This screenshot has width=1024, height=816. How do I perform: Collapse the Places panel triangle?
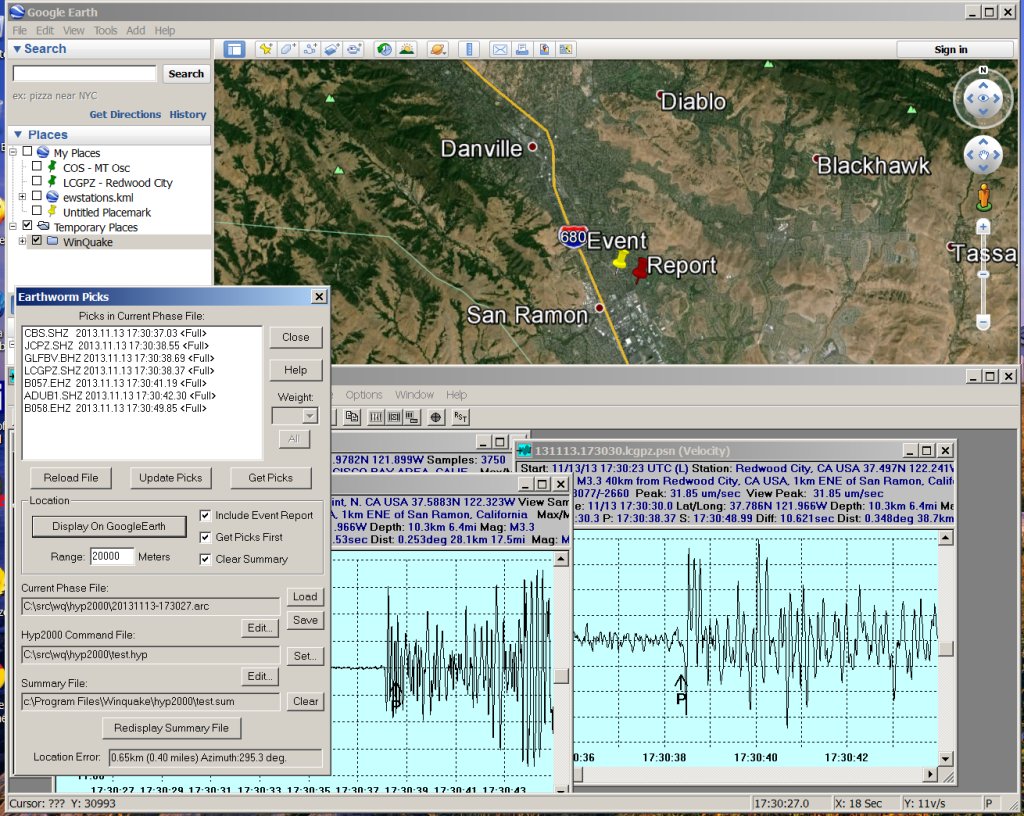pyautogui.click(x=18, y=134)
